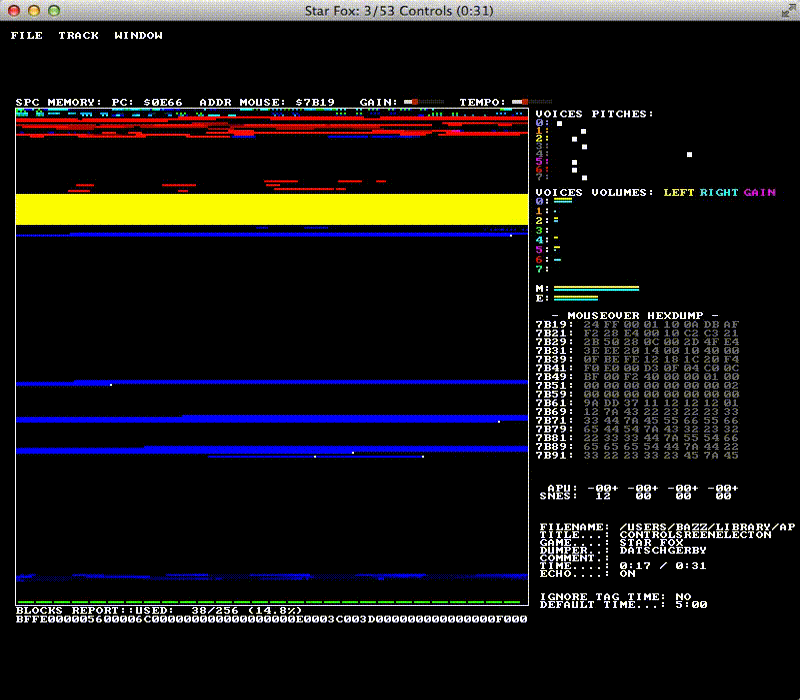Mute voice 0 in Voices Pitches

point(540,123)
